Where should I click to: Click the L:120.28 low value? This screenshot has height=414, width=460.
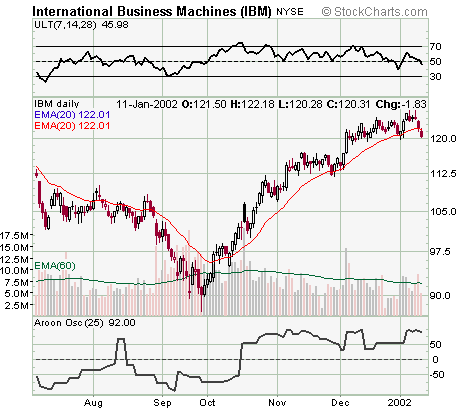point(300,104)
